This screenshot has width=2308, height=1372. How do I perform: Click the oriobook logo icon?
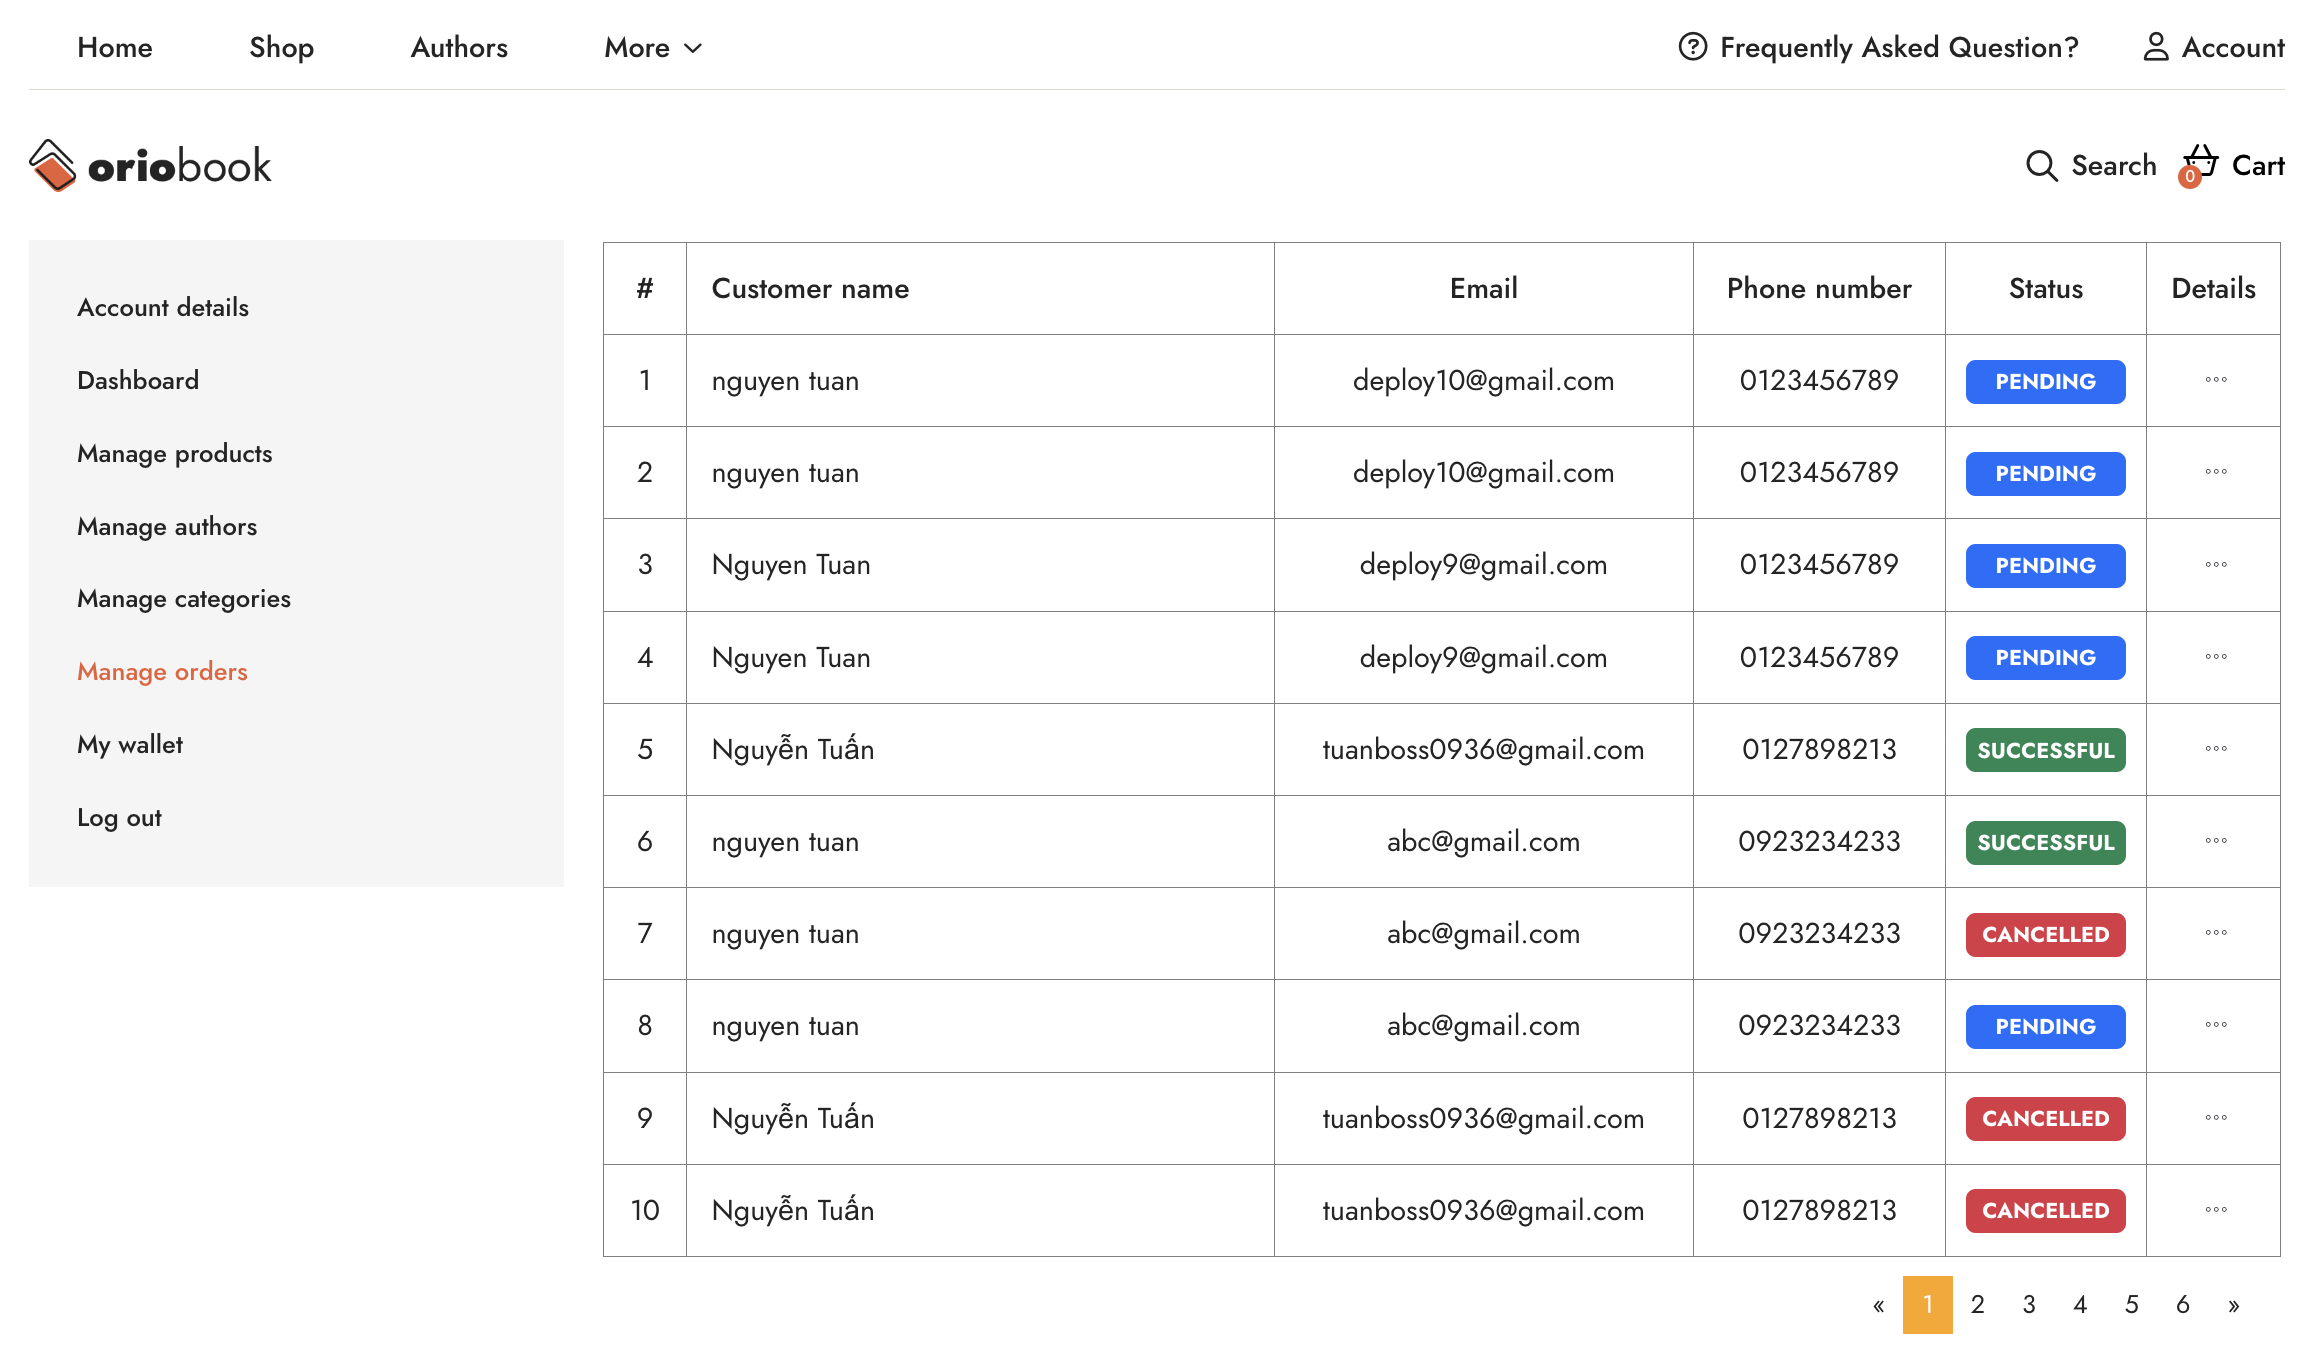52,165
